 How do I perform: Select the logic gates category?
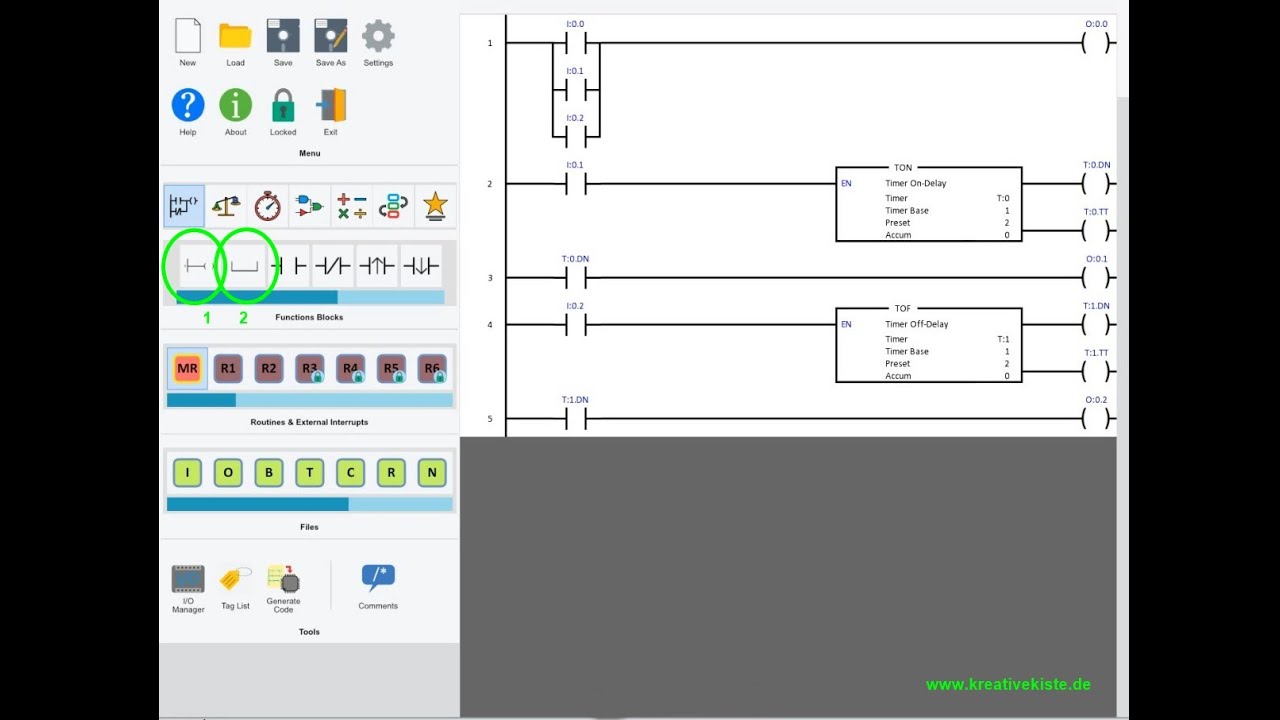tap(309, 206)
